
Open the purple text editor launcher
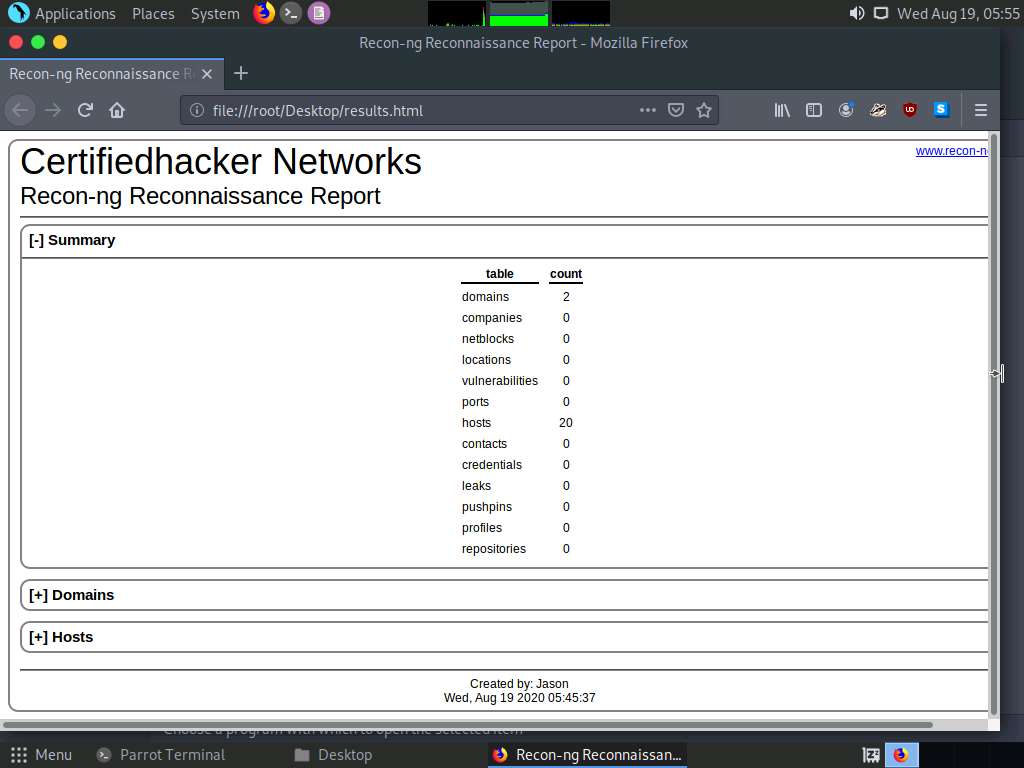pyautogui.click(x=319, y=13)
